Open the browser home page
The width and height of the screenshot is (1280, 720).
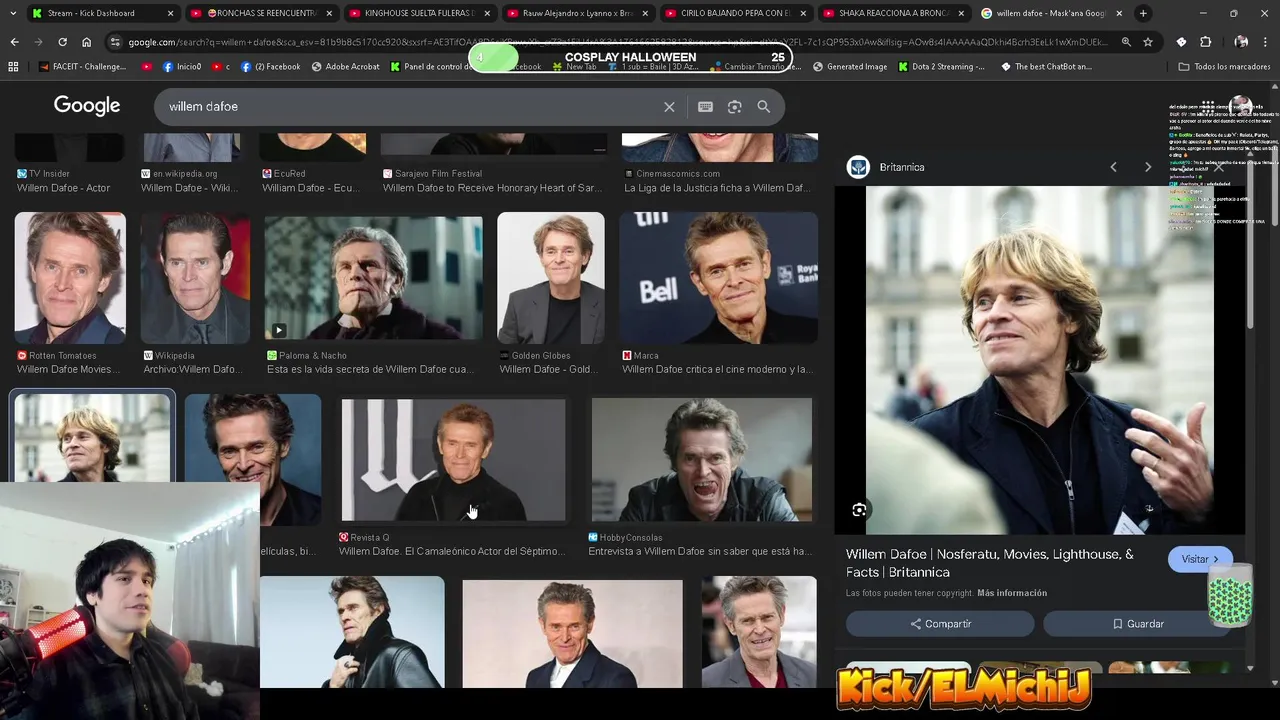86,42
